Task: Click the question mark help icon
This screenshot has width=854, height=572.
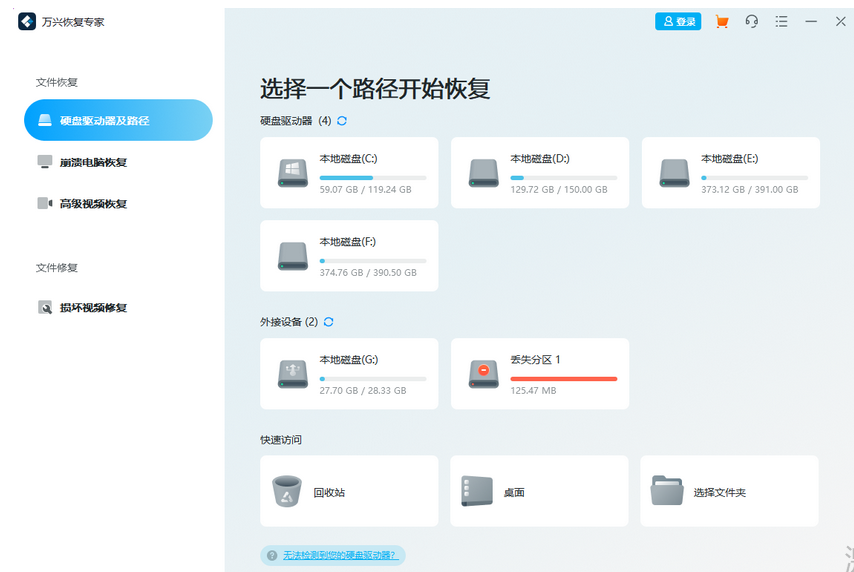Action: (x=272, y=555)
